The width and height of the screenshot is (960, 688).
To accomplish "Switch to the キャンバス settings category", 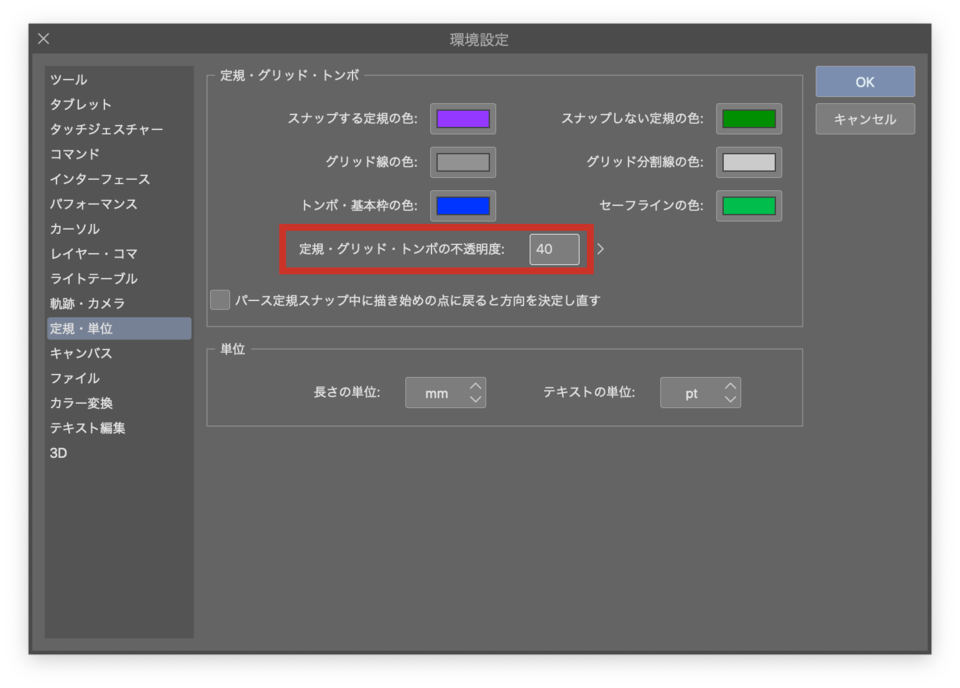I will click(81, 354).
